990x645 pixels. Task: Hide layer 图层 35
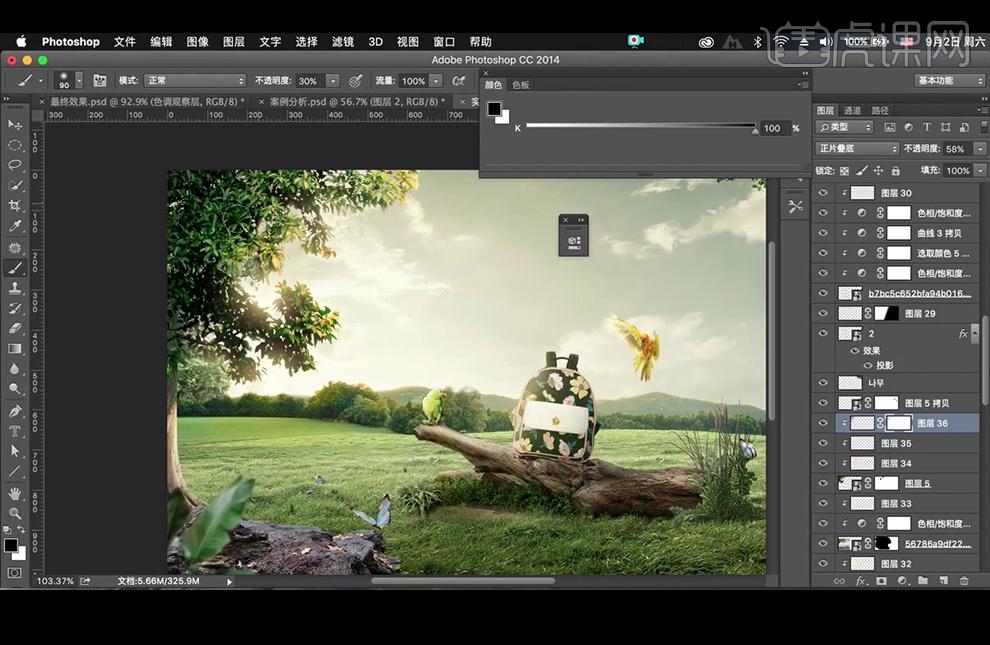pyautogui.click(x=823, y=444)
